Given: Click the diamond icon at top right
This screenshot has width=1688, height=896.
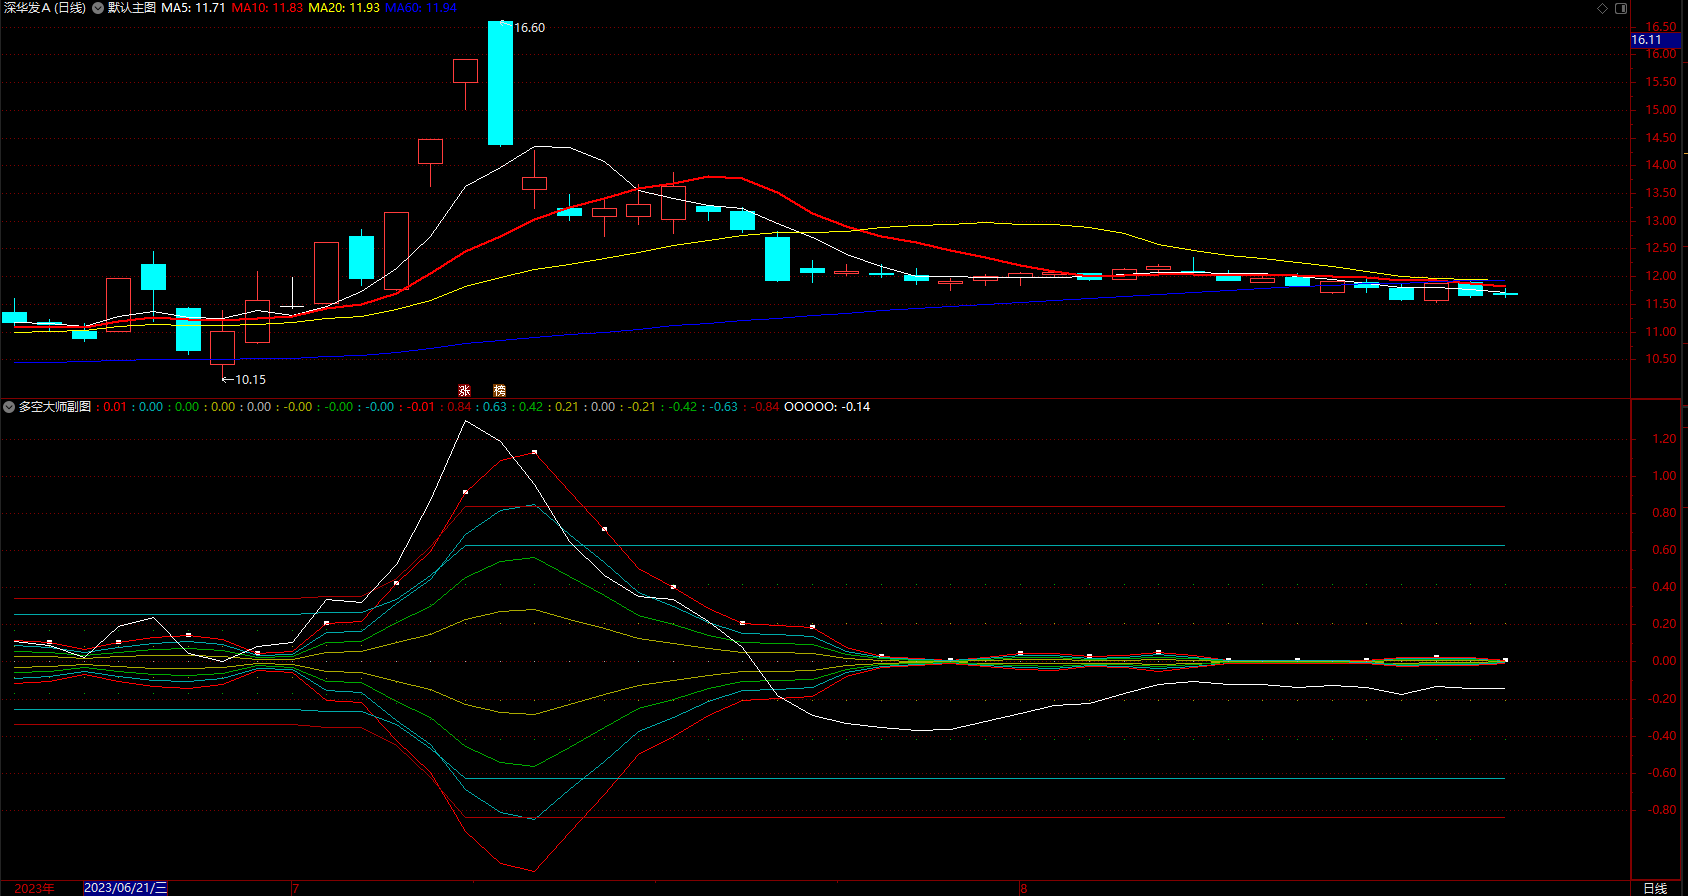Looking at the screenshot, I should point(1602,8).
